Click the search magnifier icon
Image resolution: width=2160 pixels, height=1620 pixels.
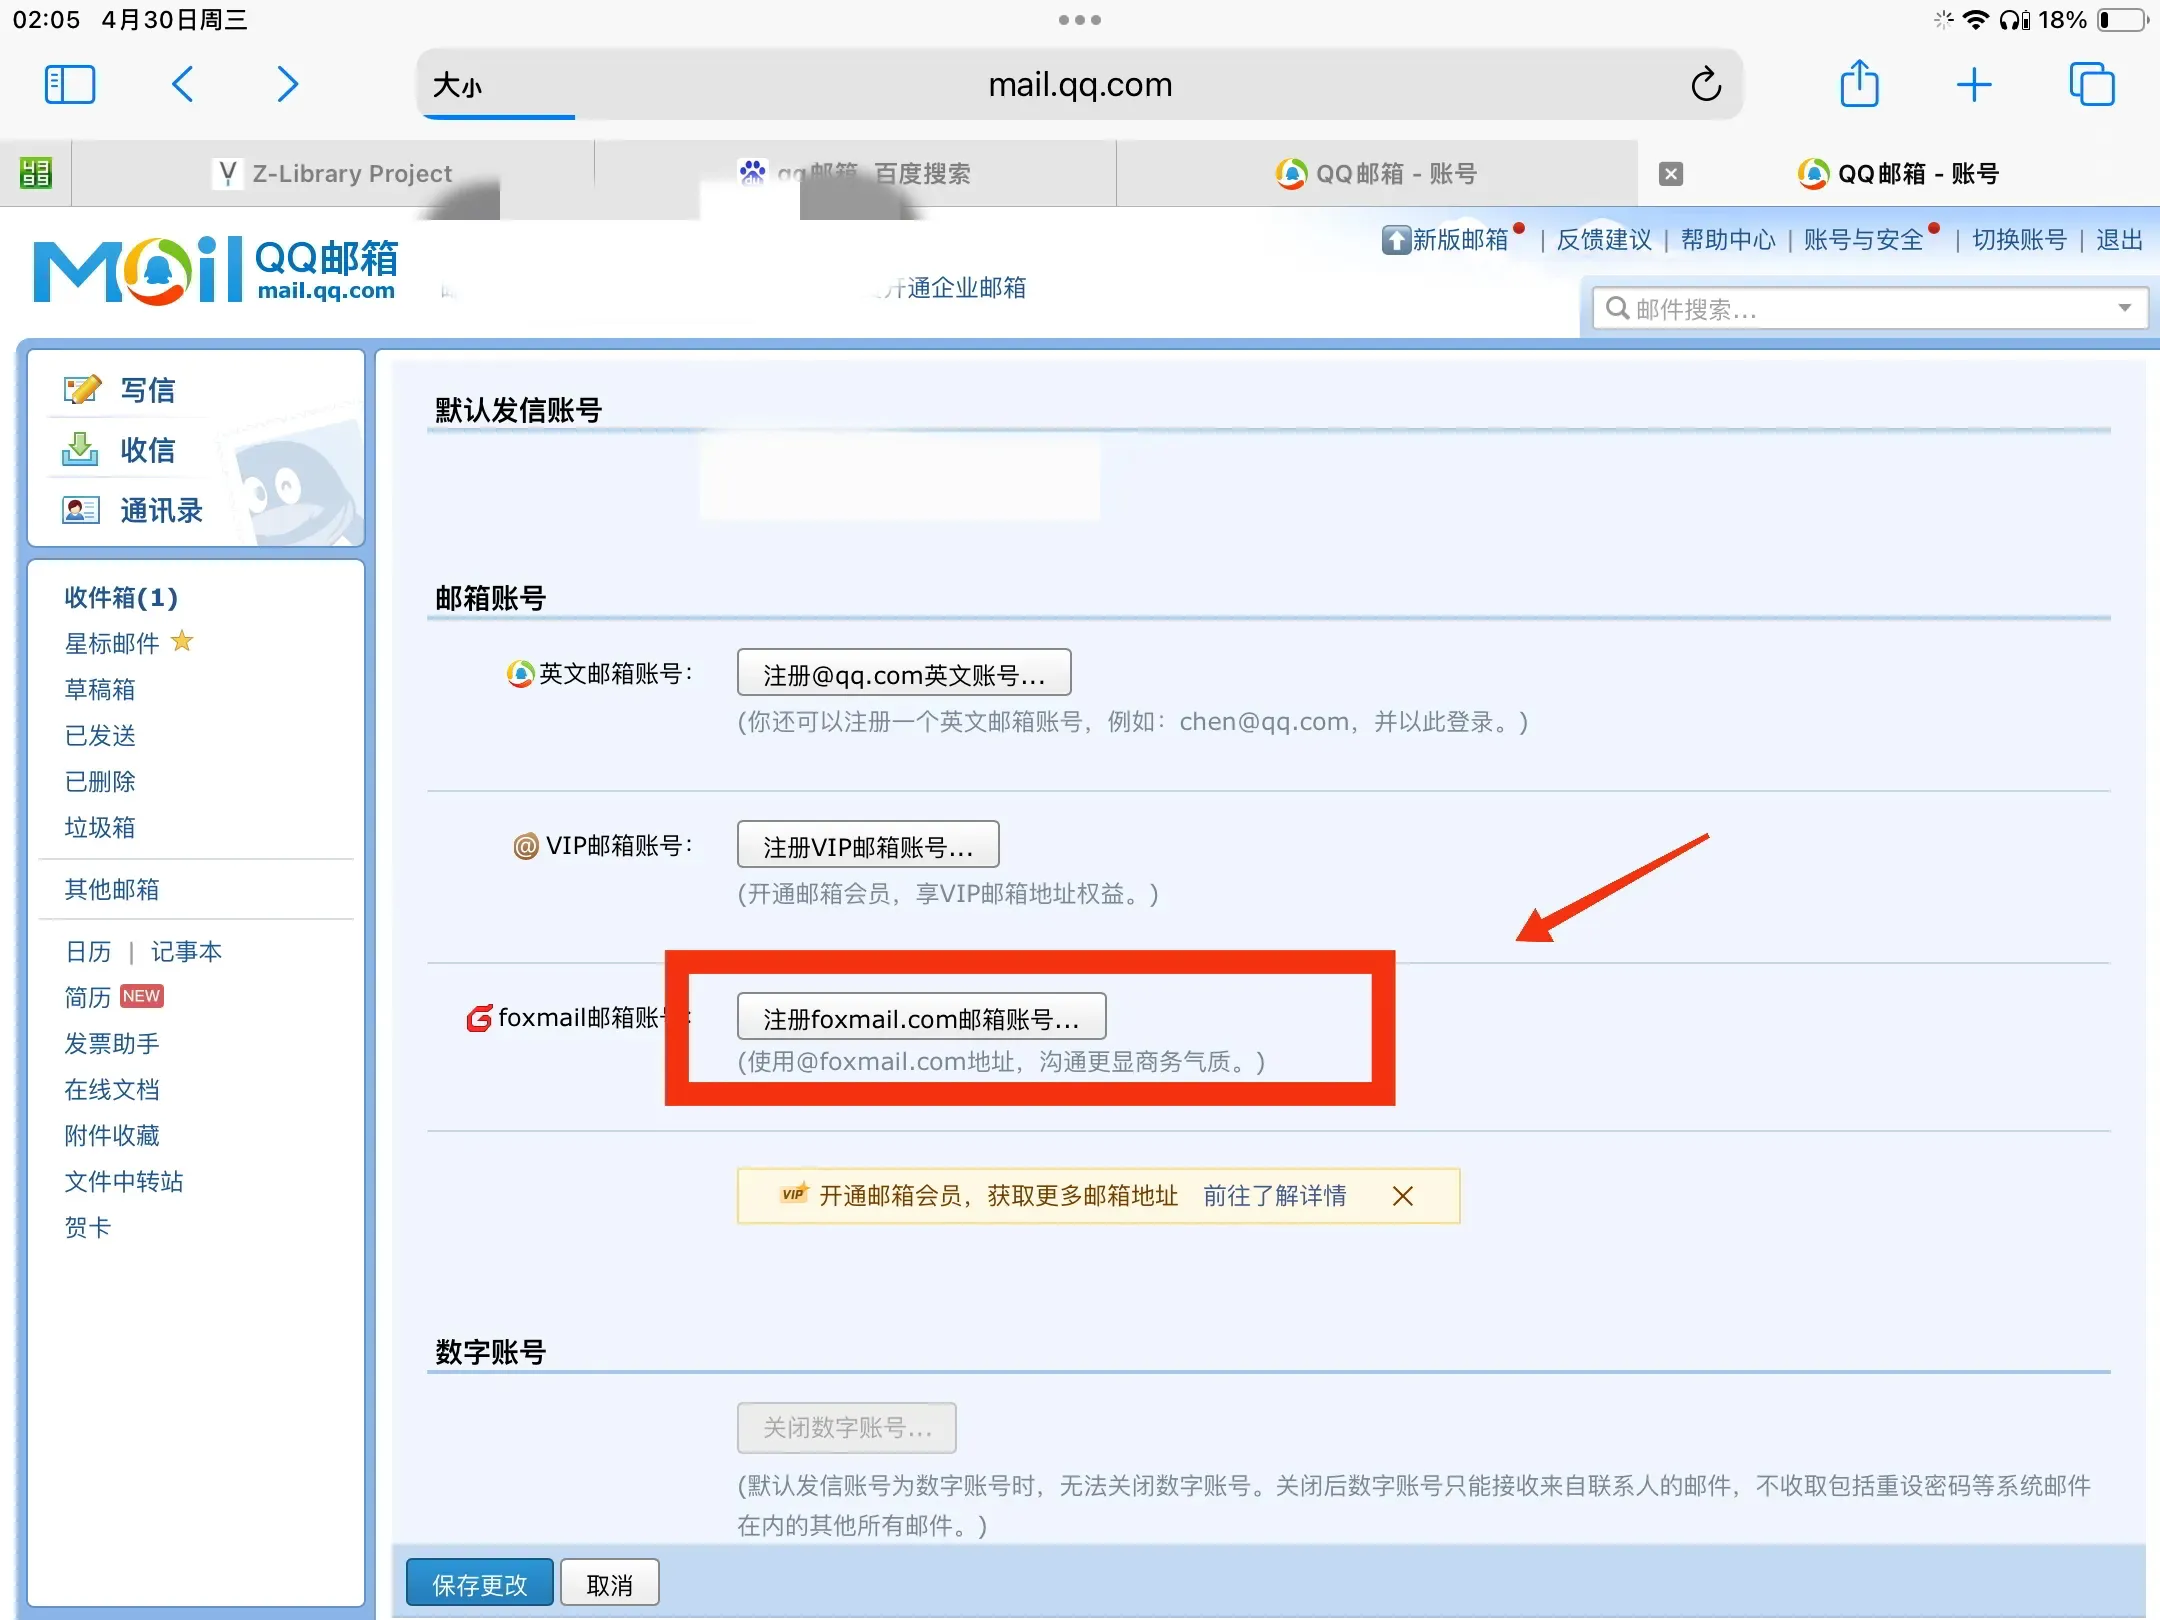pos(1617,308)
